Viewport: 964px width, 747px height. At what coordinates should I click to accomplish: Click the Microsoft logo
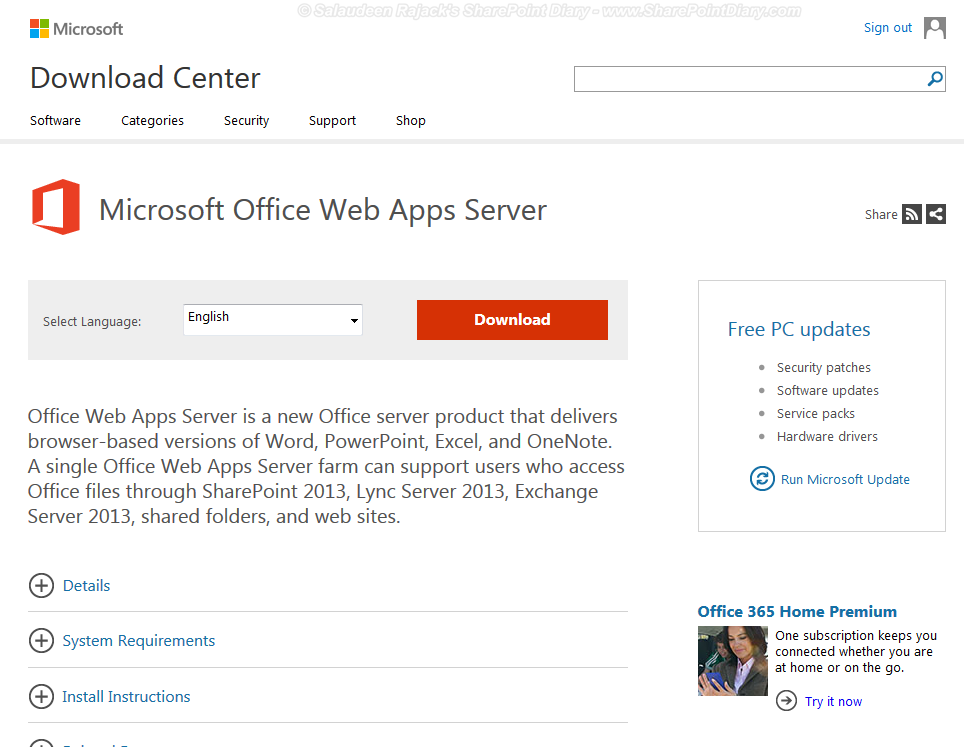[x=76, y=28]
